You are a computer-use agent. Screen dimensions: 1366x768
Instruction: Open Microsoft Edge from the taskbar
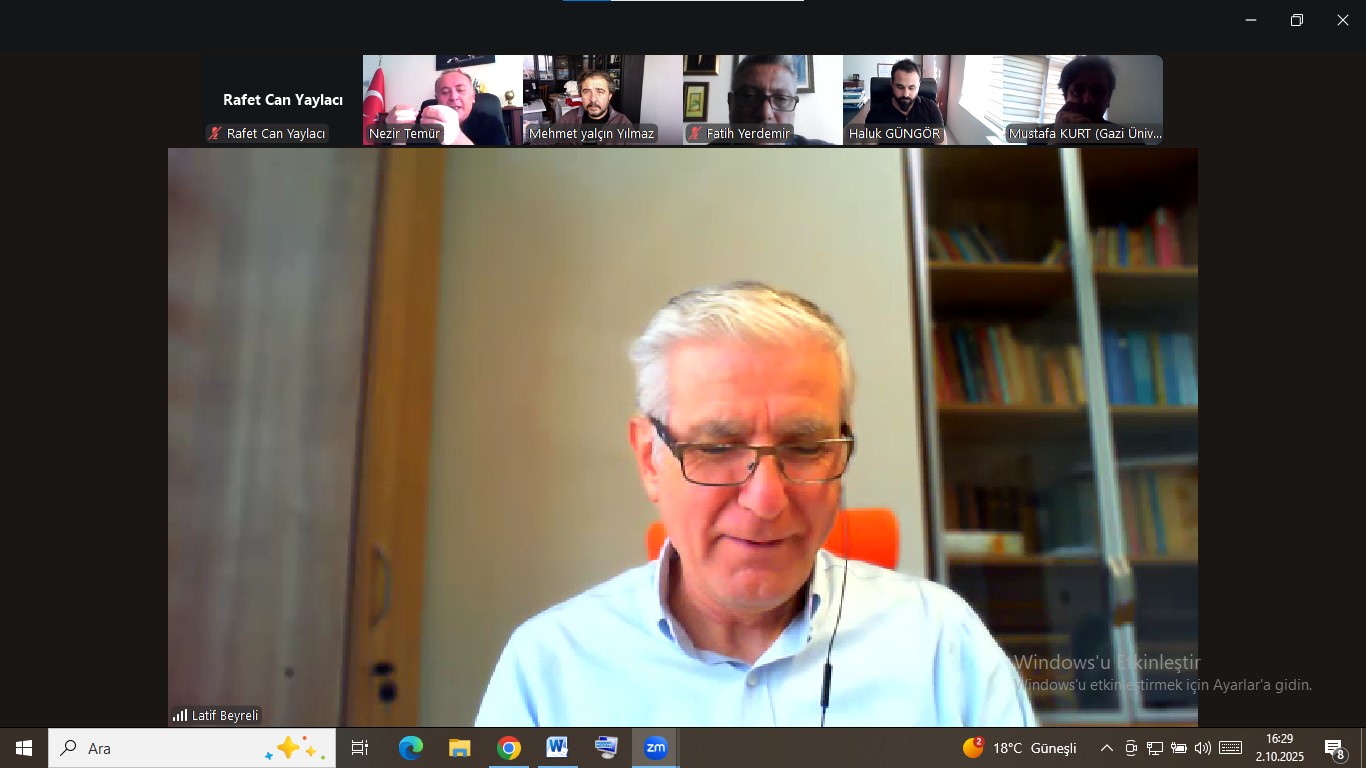pyautogui.click(x=410, y=748)
